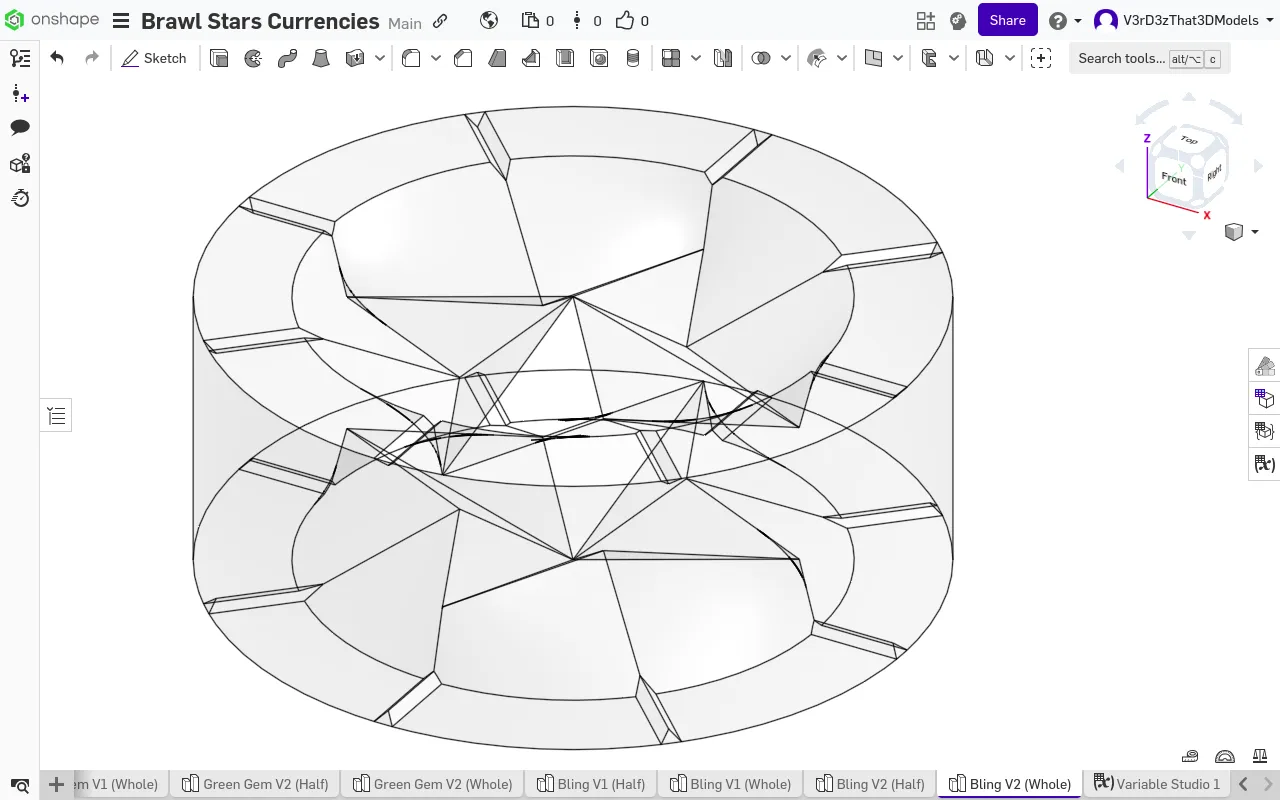This screenshot has width=1280, height=800.
Task: Open the Onshape App Store icon
Action: [925, 20]
